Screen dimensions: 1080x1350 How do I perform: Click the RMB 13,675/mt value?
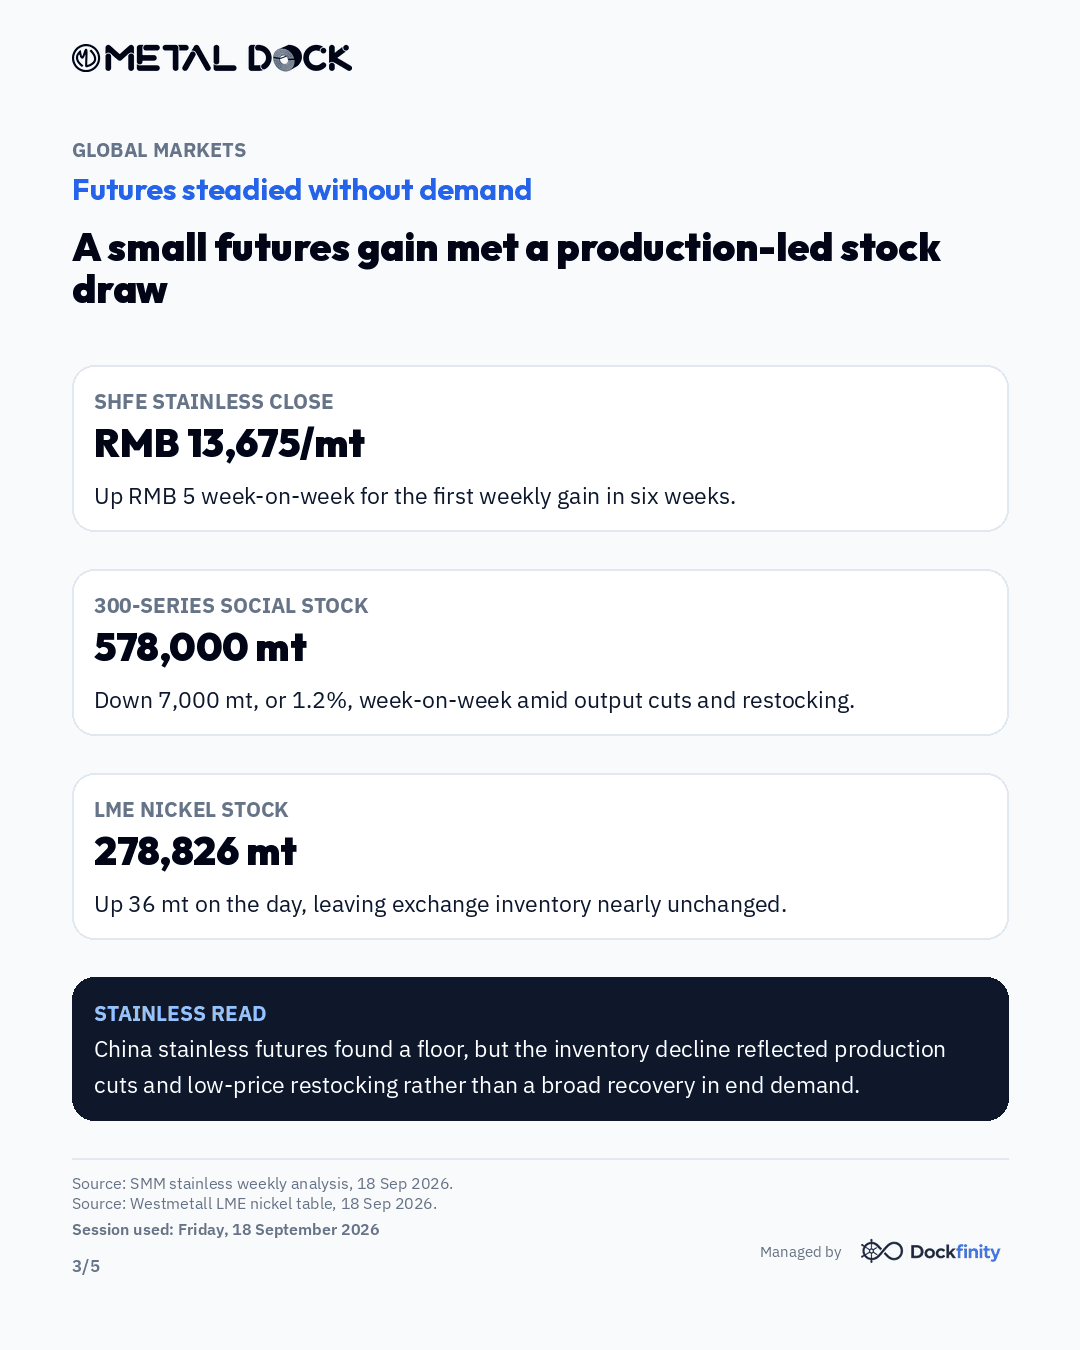click(x=229, y=443)
